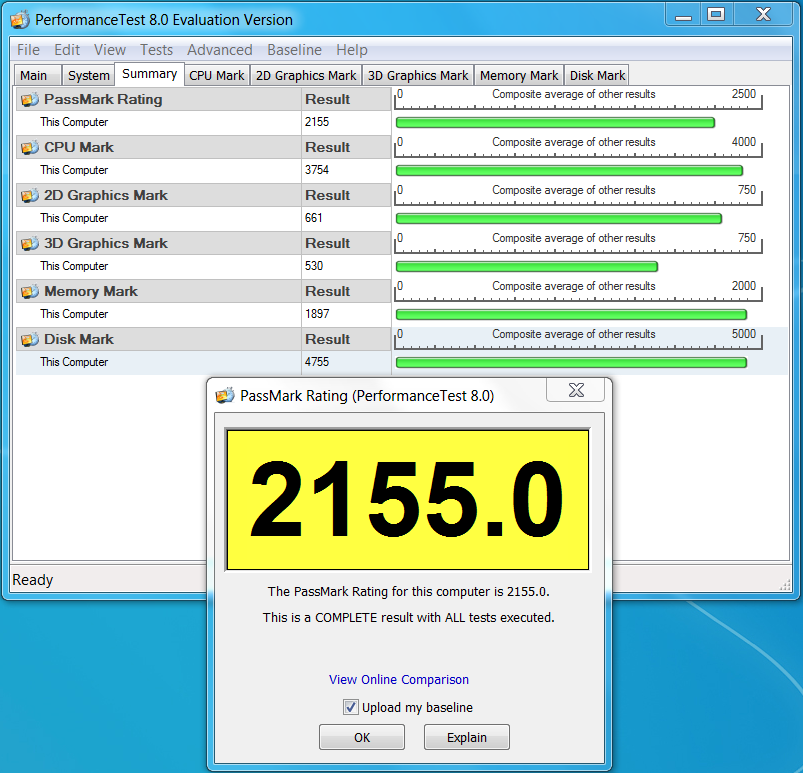Click the CPU Mark green result bar

pyautogui.click(x=569, y=171)
